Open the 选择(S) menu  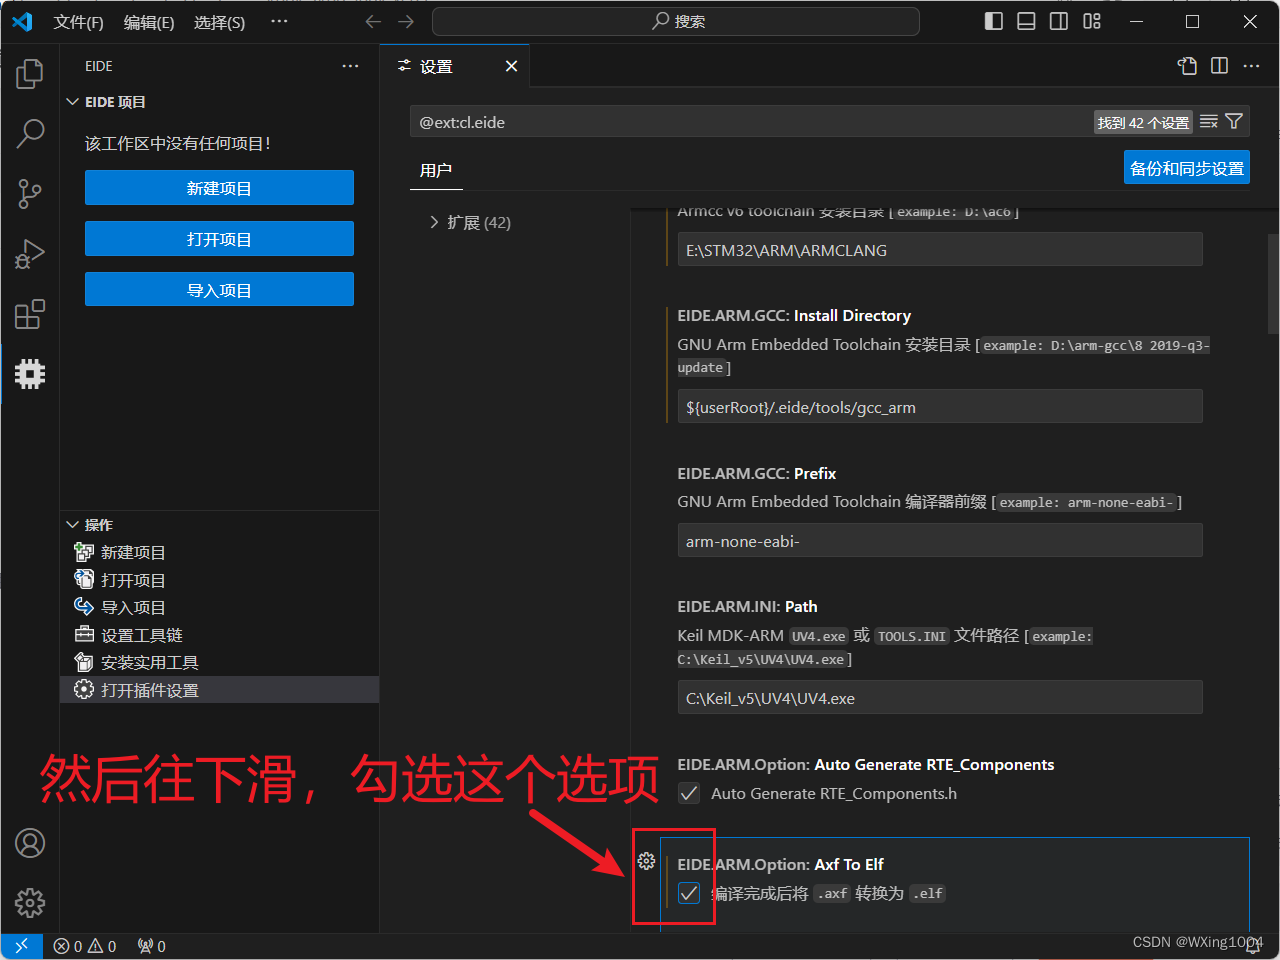coord(219,22)
